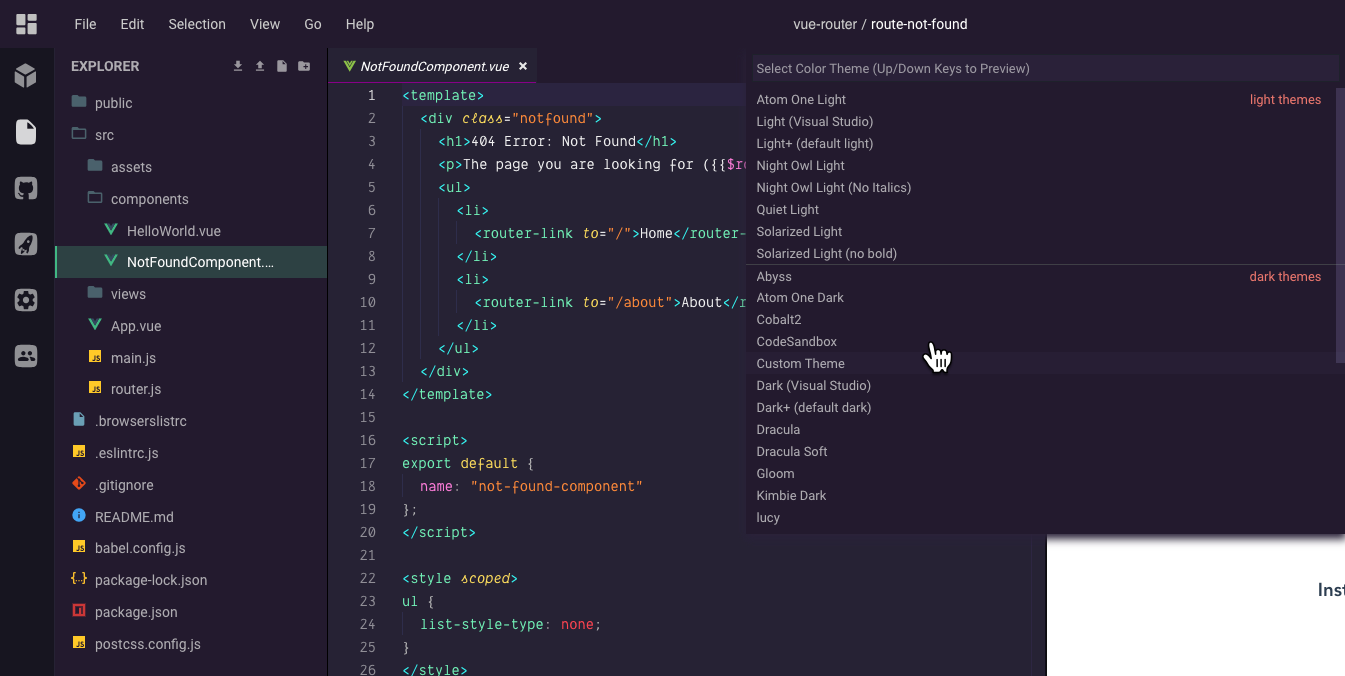Create a new folder via Explorer icon
Screen dimensions: 1345x676
point(304,66)
